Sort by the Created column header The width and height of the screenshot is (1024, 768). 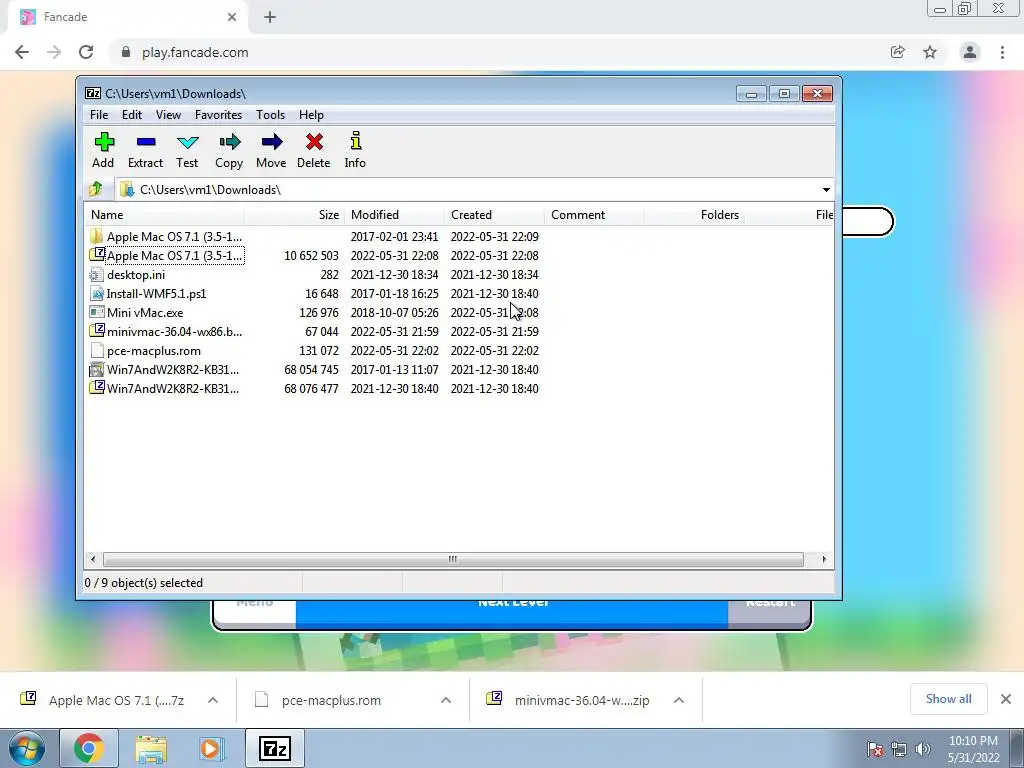pyautogui.click(x=494, y=215)
